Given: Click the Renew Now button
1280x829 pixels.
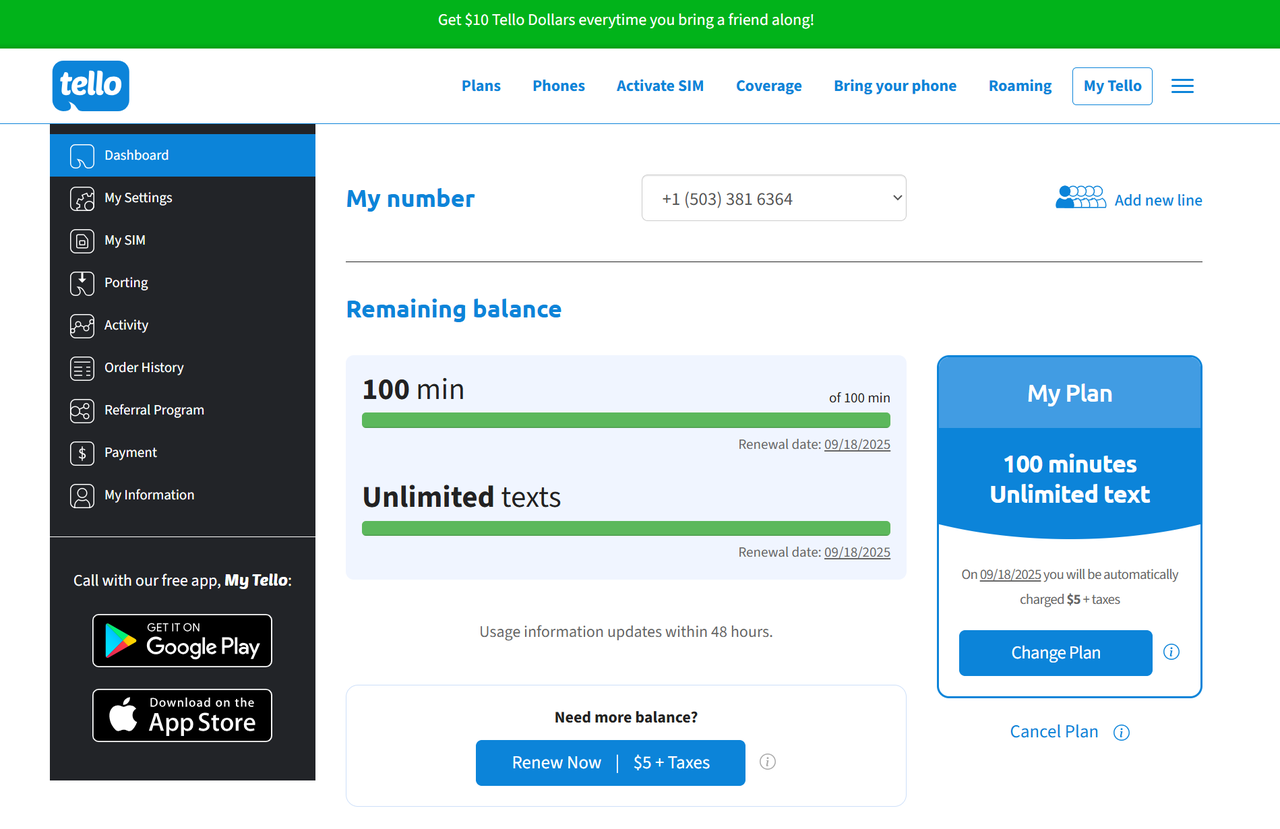Looking at the screenshot, I should point(610,762).
